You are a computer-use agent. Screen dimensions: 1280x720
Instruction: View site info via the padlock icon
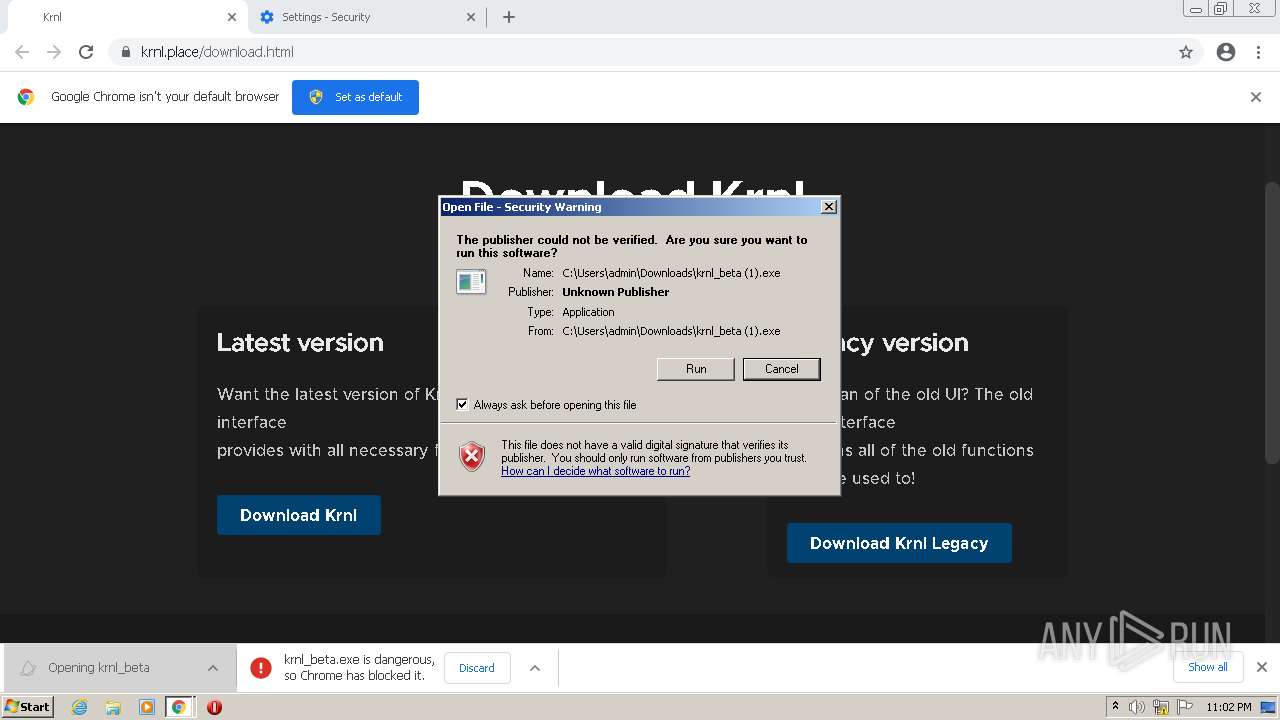[x=126, y=52]
